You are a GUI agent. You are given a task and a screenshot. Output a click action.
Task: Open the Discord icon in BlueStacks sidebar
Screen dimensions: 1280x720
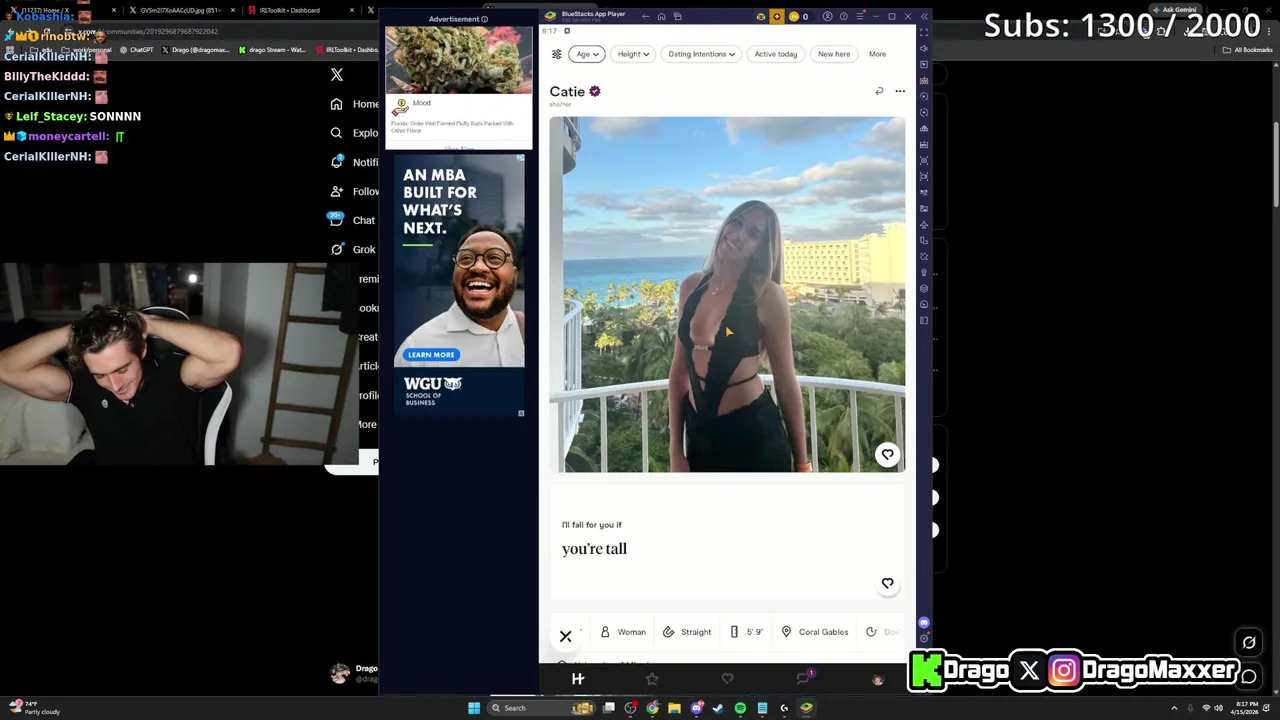point(924,622)
